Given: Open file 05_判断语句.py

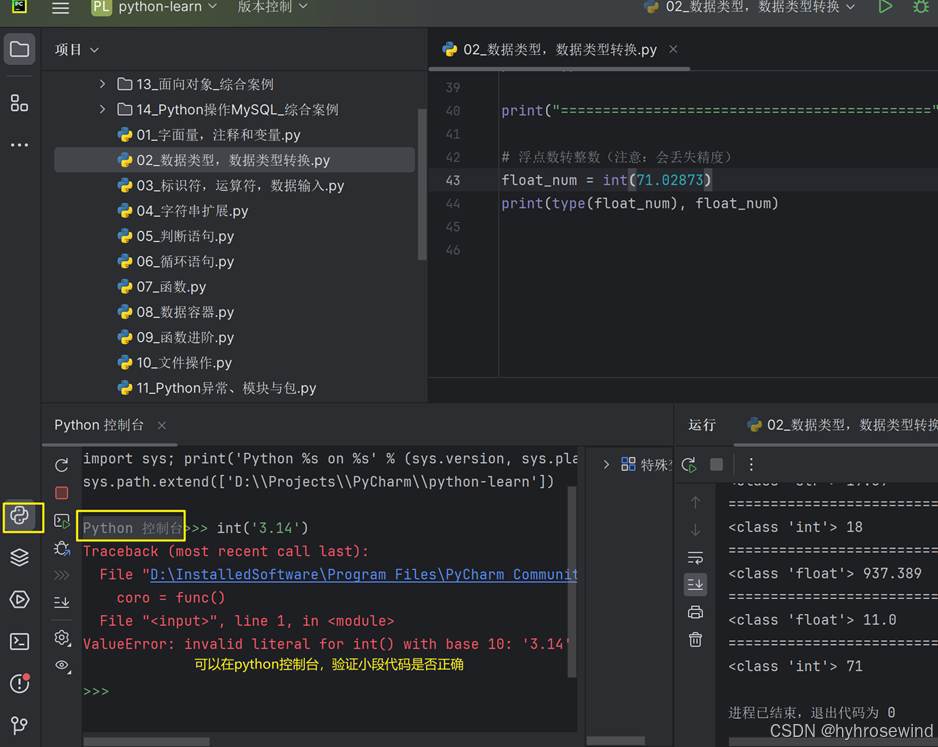Looking at the screenshot, I should (176, 236).
